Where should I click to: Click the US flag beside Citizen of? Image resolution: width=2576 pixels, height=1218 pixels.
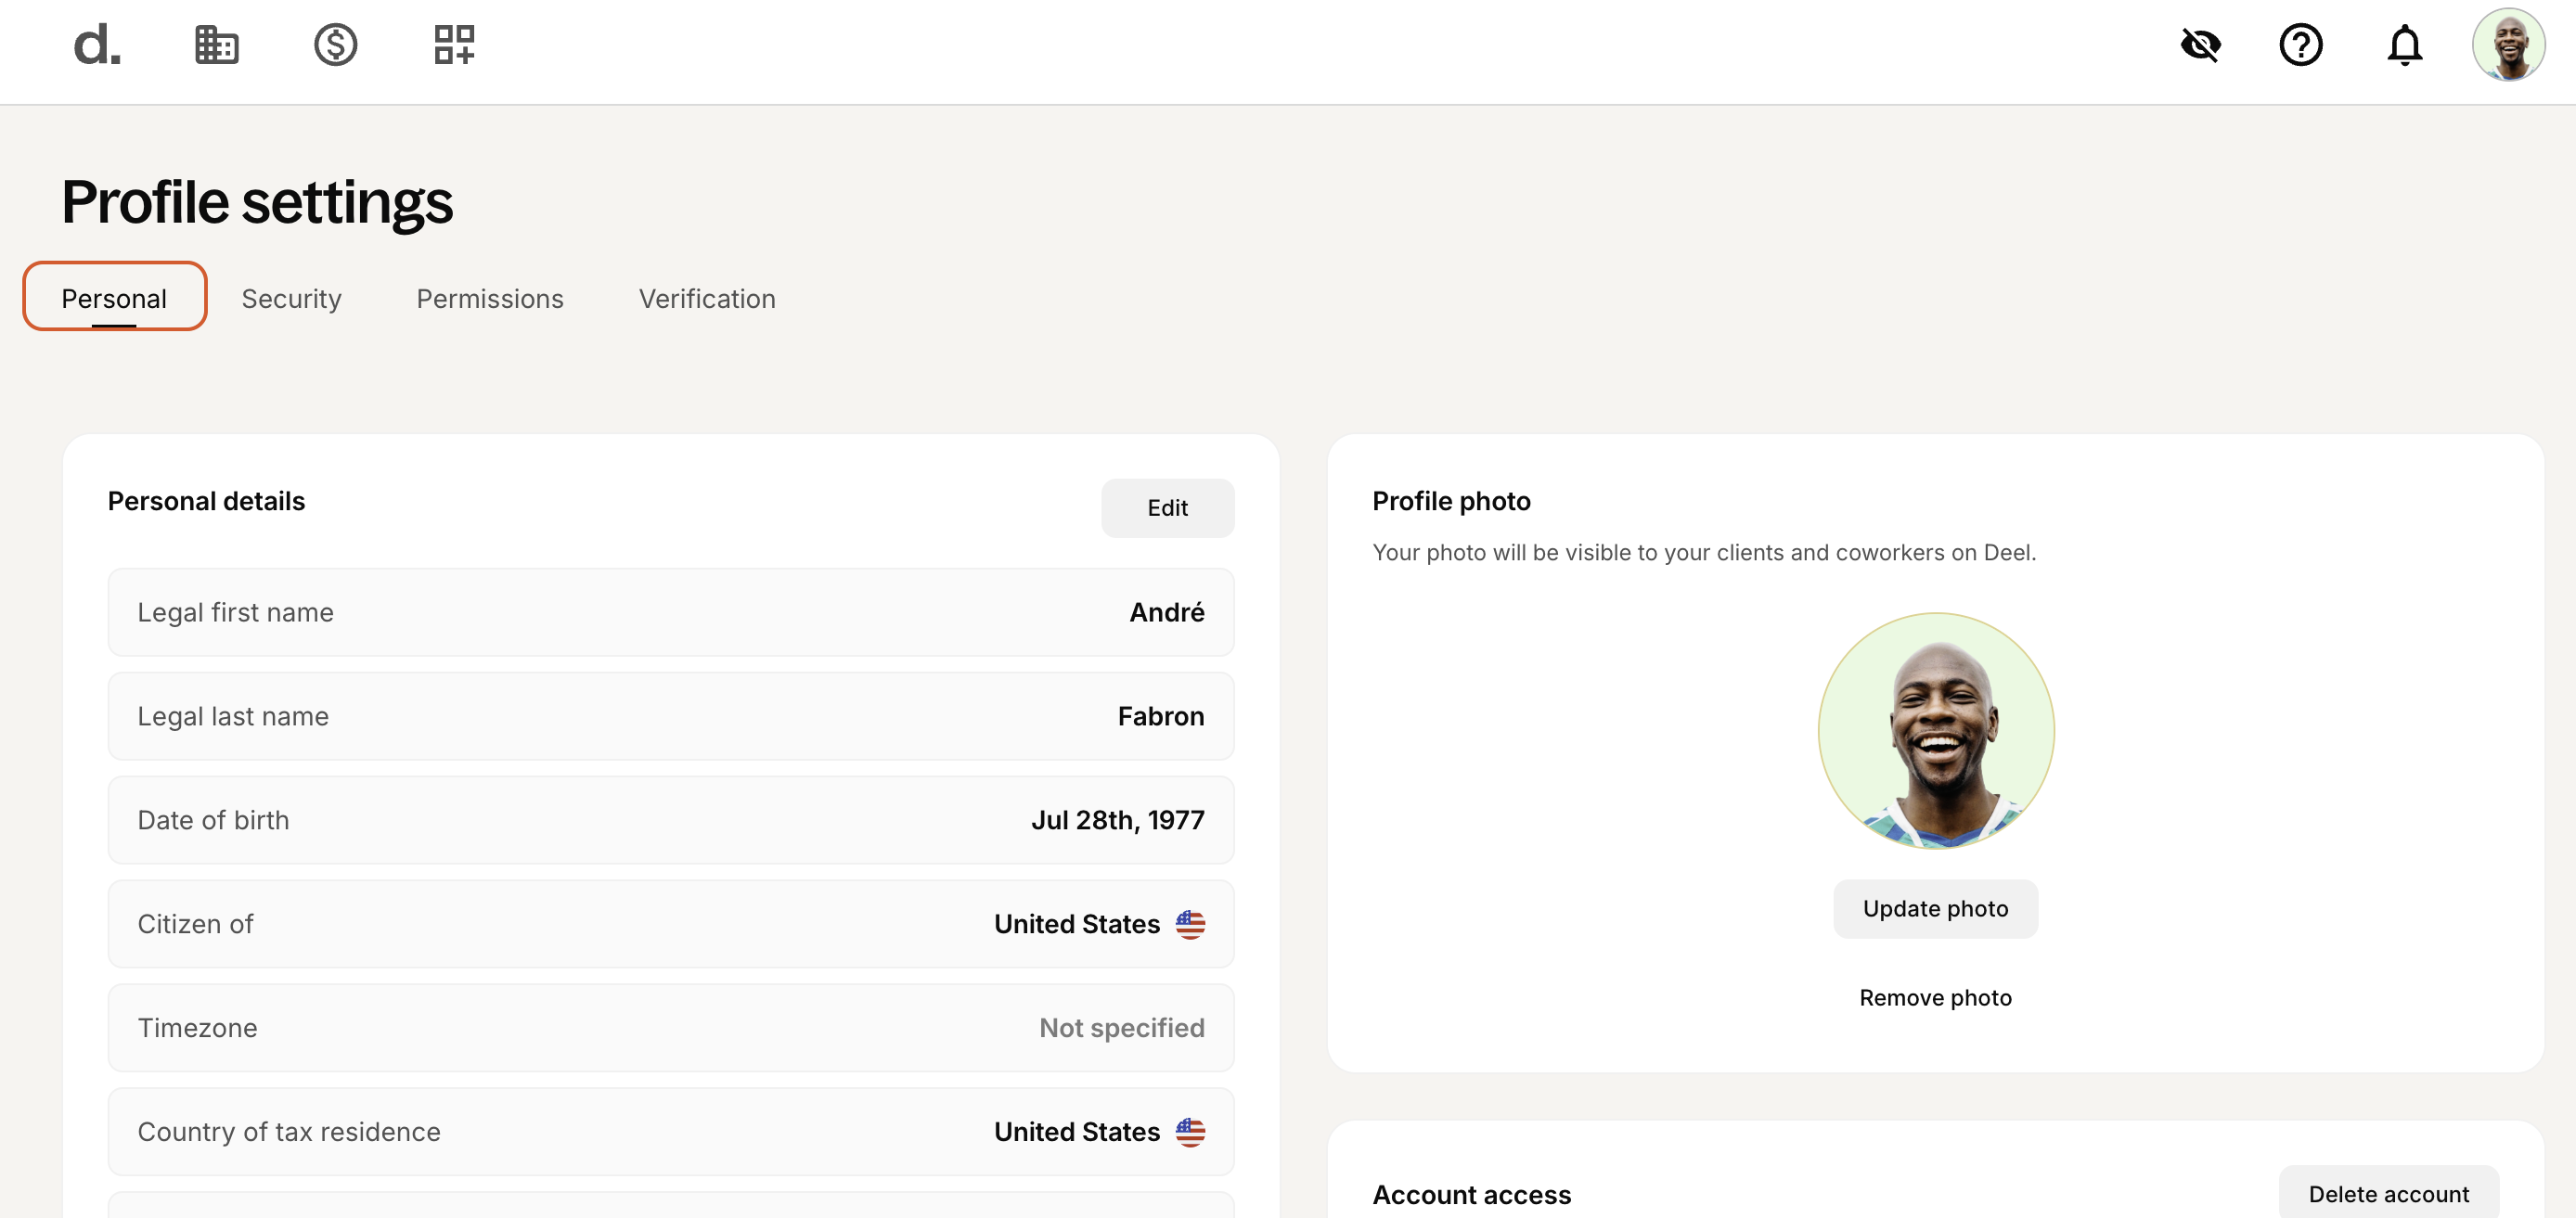pos(1191,923)
